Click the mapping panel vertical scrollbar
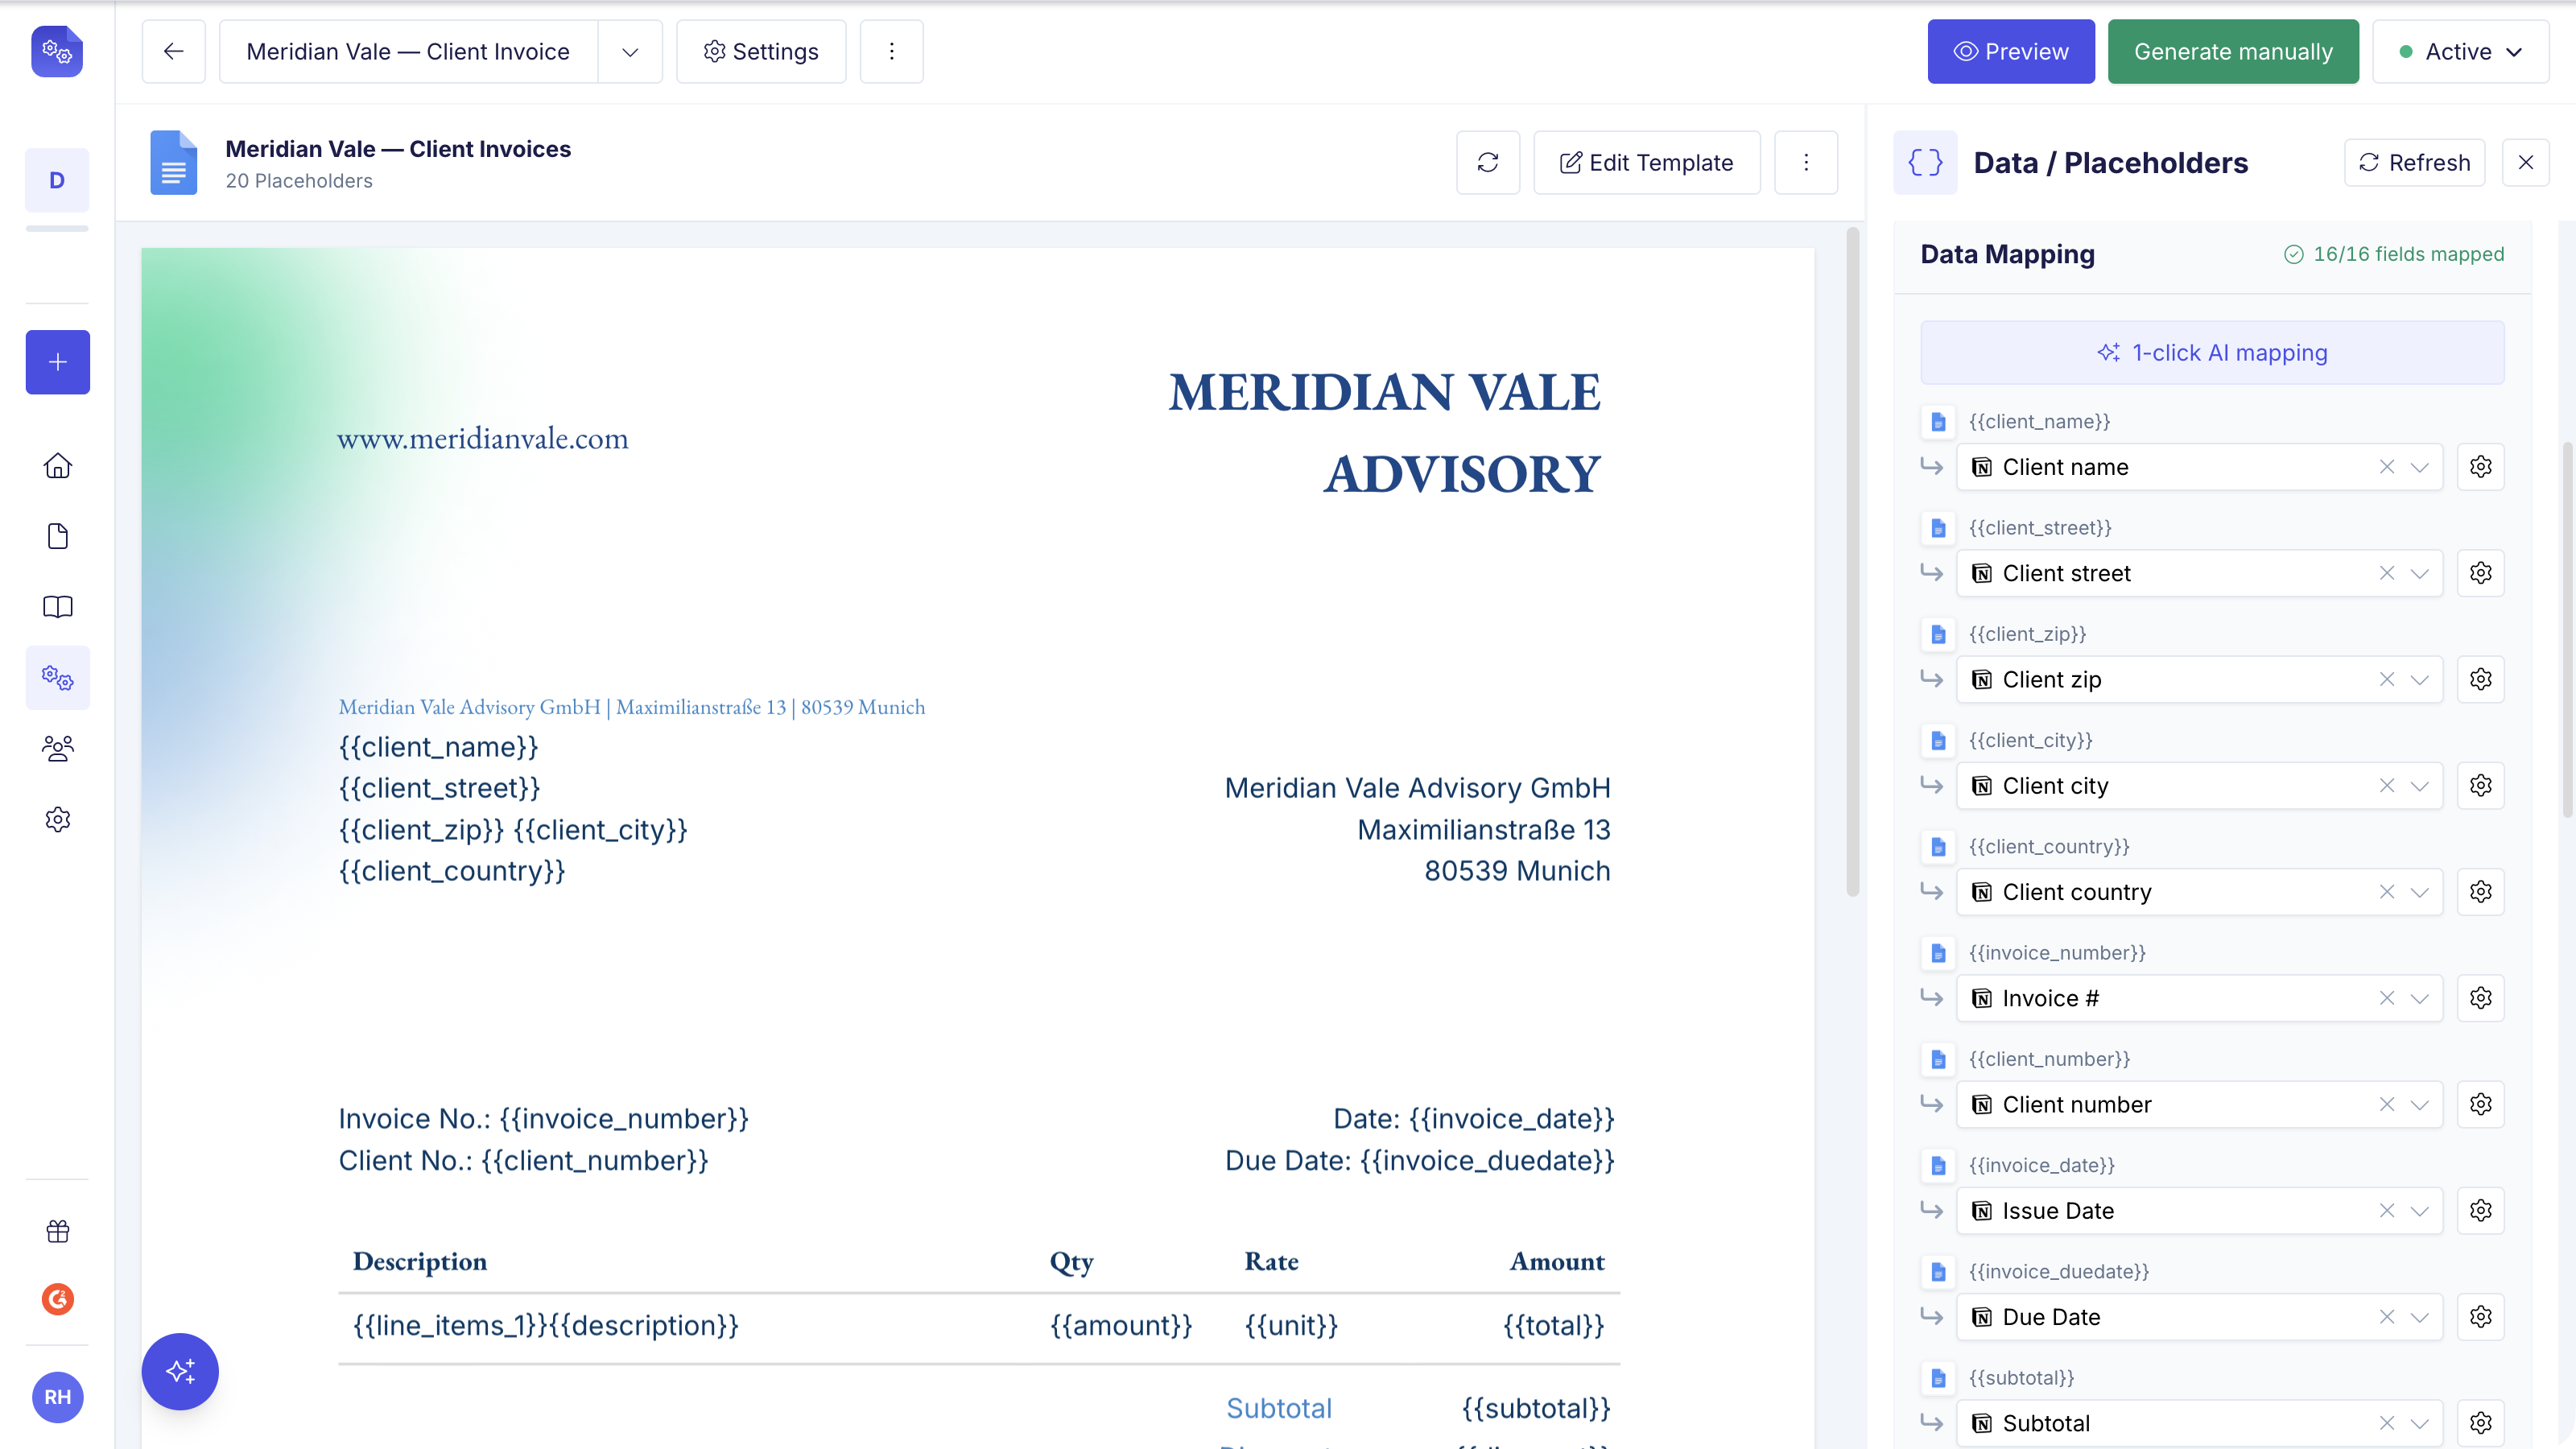Image resolution: width=2576 pixels, height=1449 pixels. 2567,630
